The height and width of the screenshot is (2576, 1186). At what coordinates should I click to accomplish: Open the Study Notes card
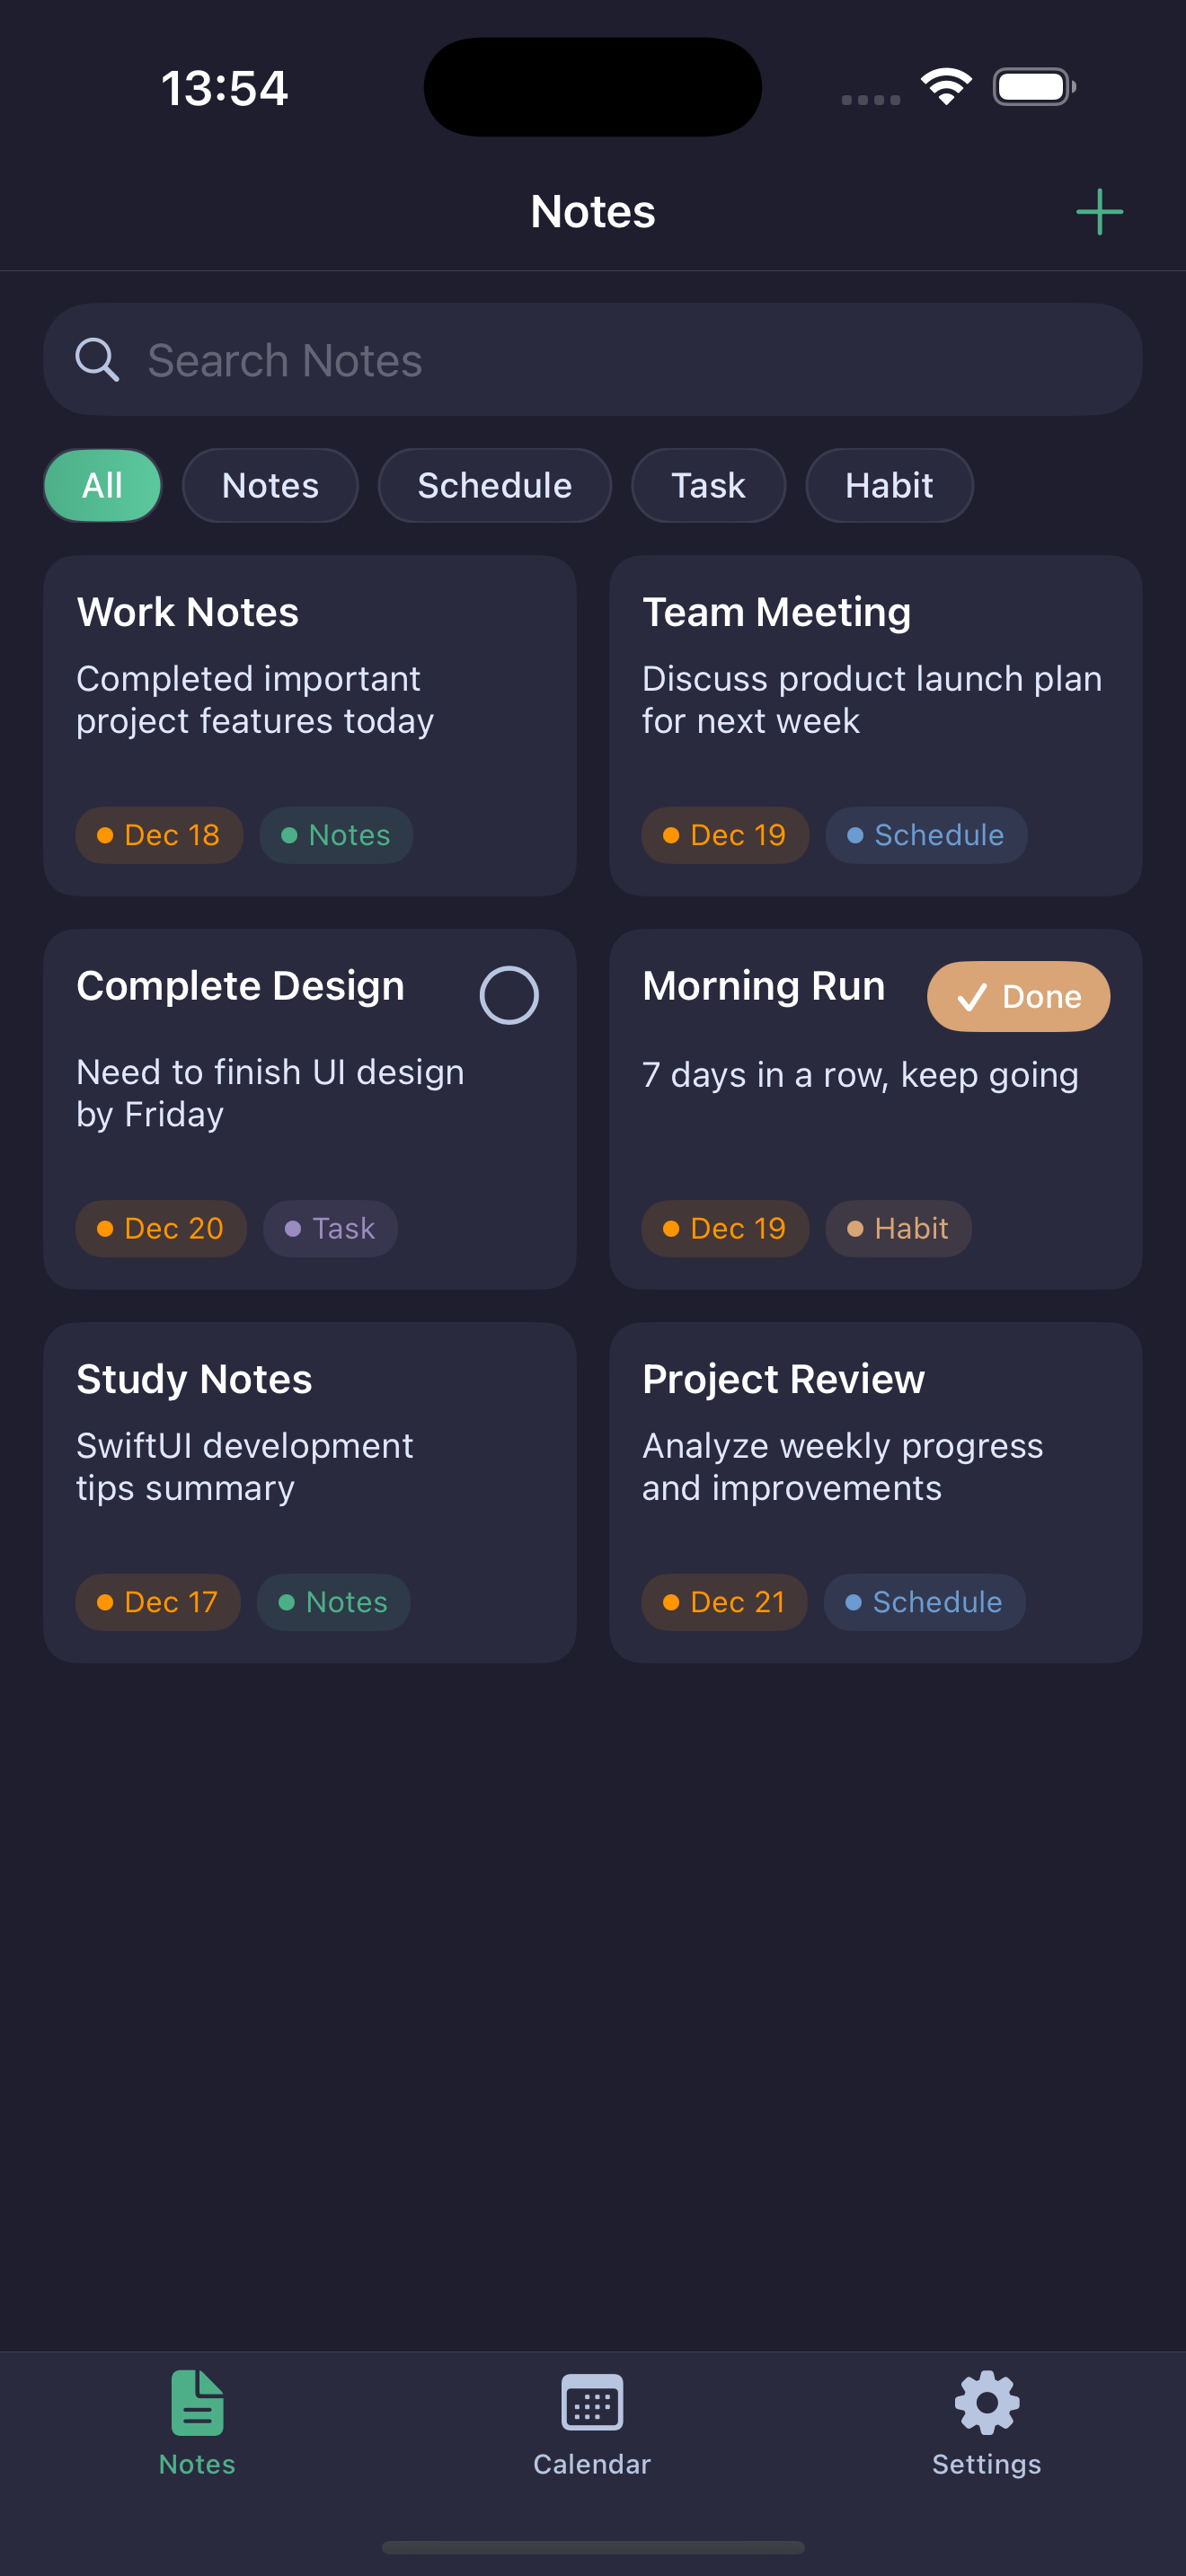click(x=310, y=1493)
